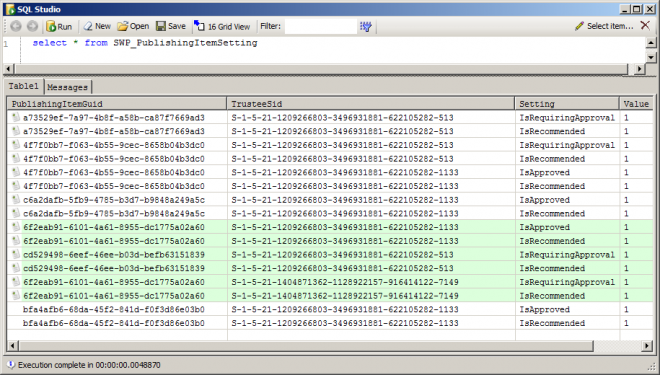
Task: Close the SQL Studio window
Action: click(x=649, y=9)
